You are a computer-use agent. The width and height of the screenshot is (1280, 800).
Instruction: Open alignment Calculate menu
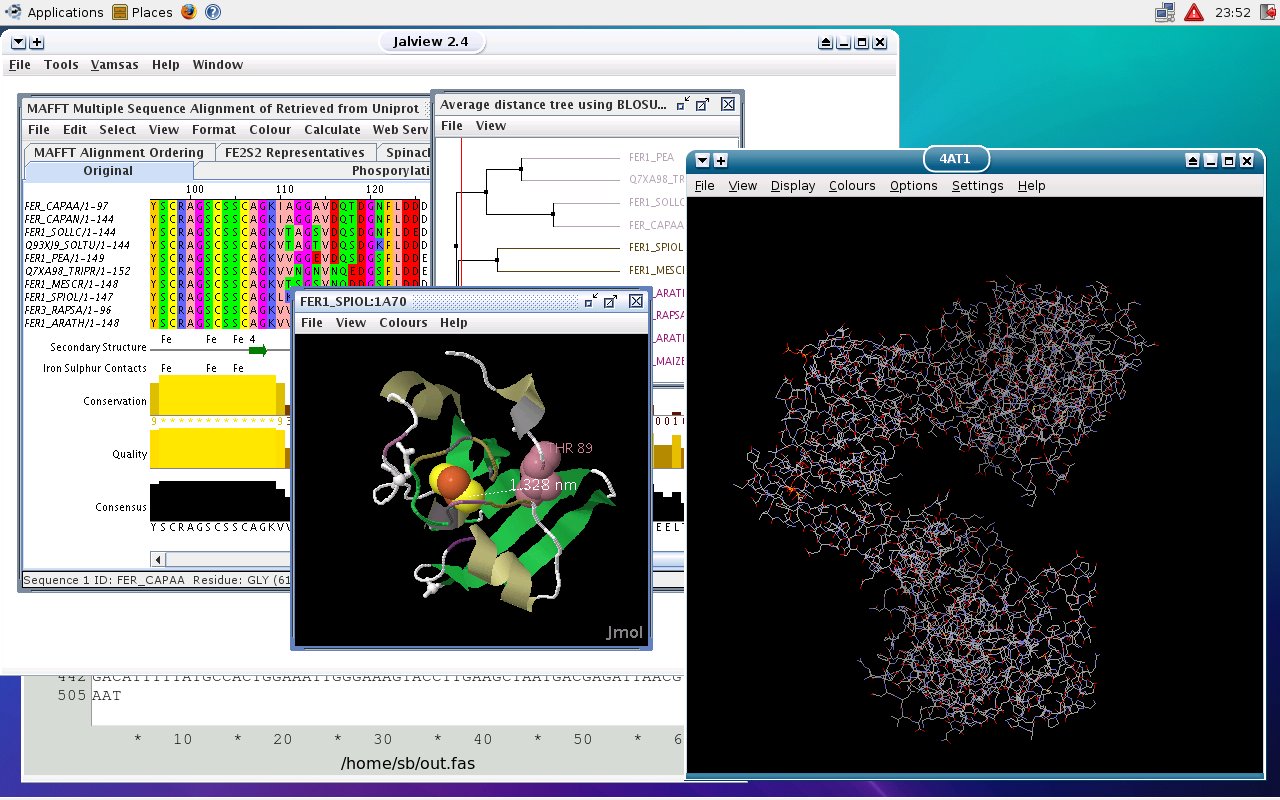(332, 129)
